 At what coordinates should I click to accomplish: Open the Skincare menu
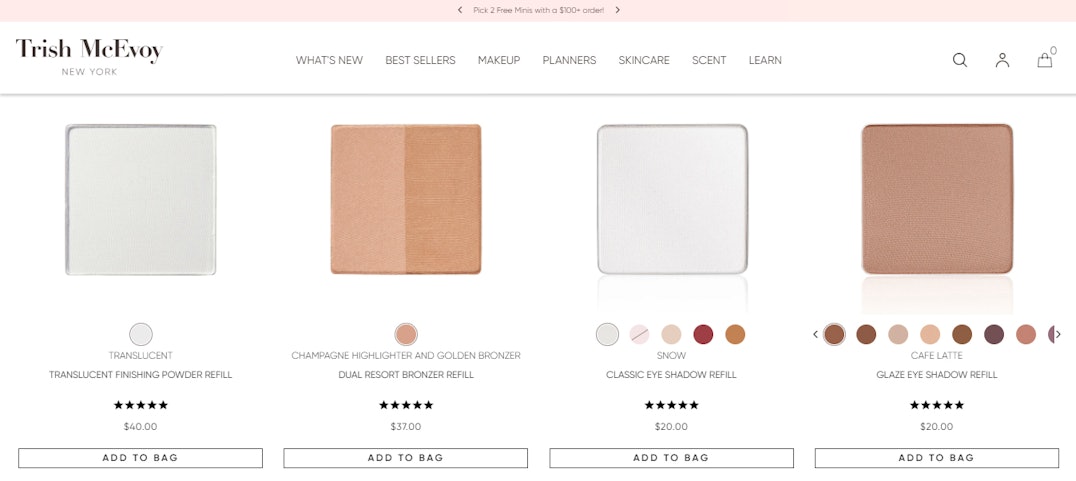point(644,60)
